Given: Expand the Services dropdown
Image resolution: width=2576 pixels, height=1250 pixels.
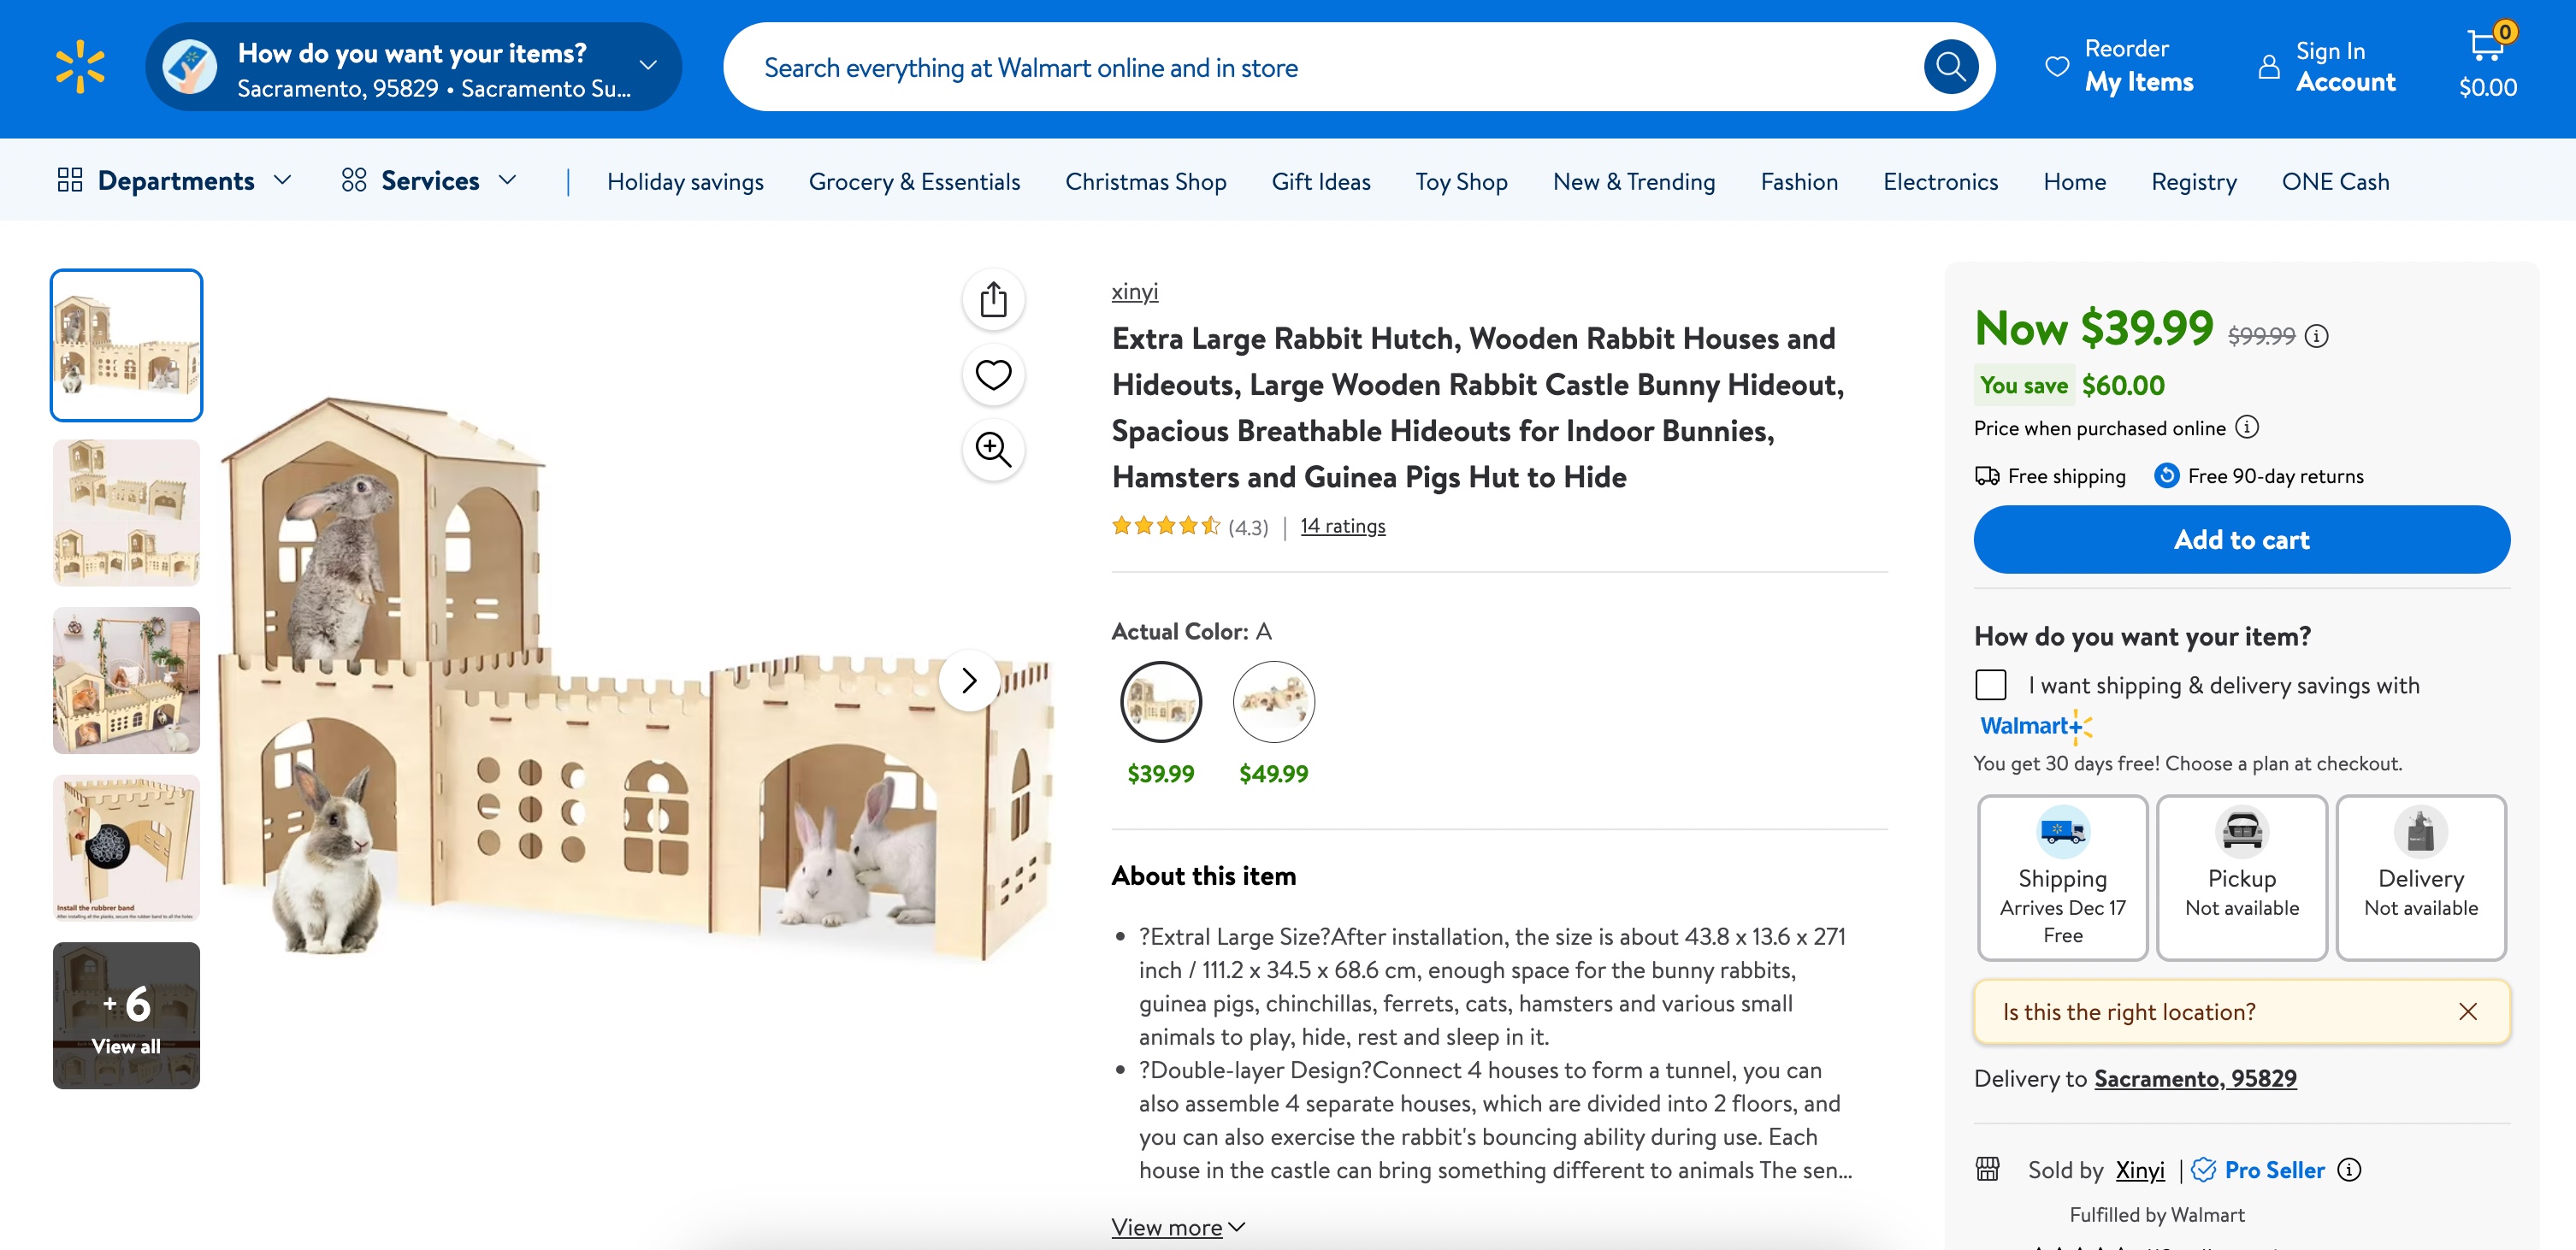Looking at the screenshot, I should (x=430, y=181).
